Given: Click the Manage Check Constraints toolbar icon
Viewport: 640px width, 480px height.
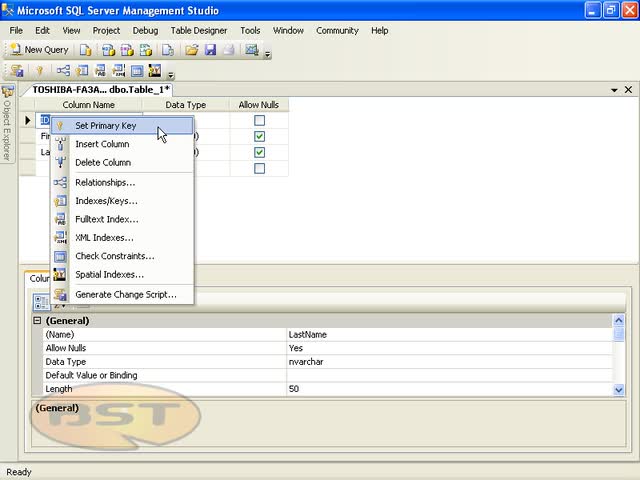Looking at the screenshot, I should tap(137, 71).
